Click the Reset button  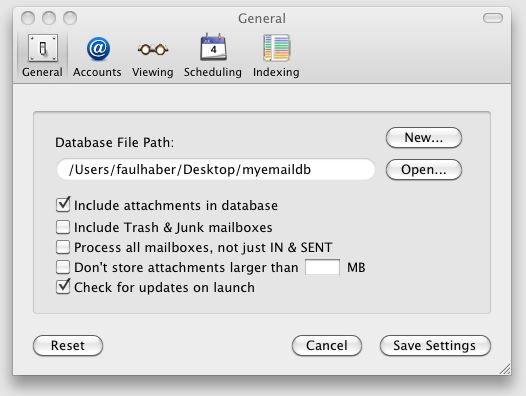68,345
